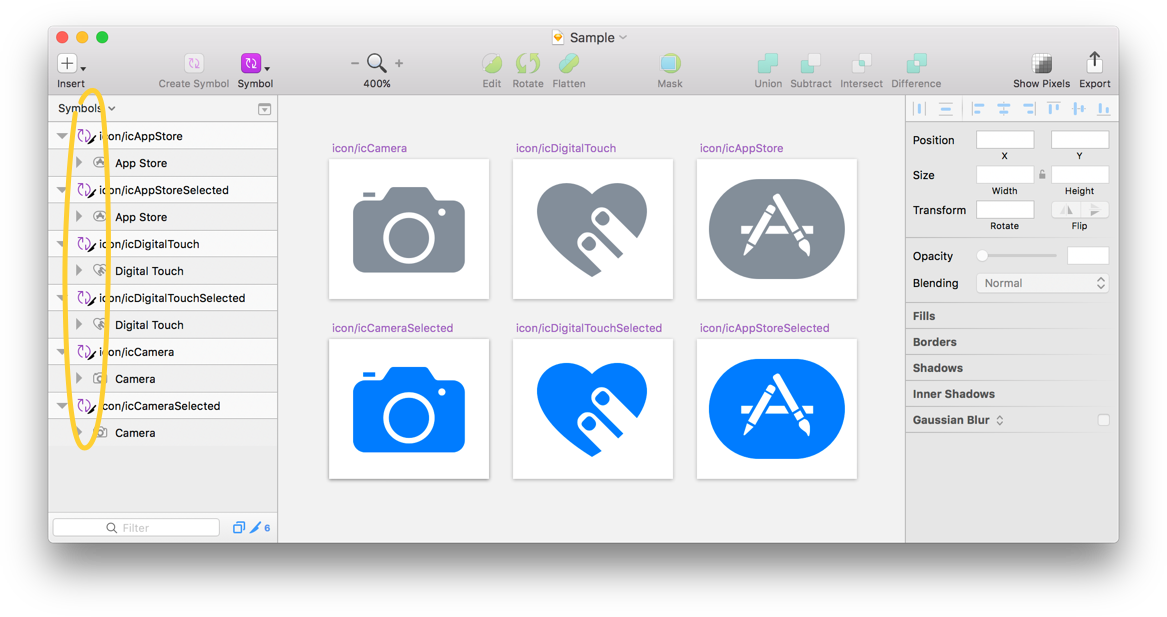
Task: Enable the Gaussian Blur checkbox
Action: (1103, 420)
